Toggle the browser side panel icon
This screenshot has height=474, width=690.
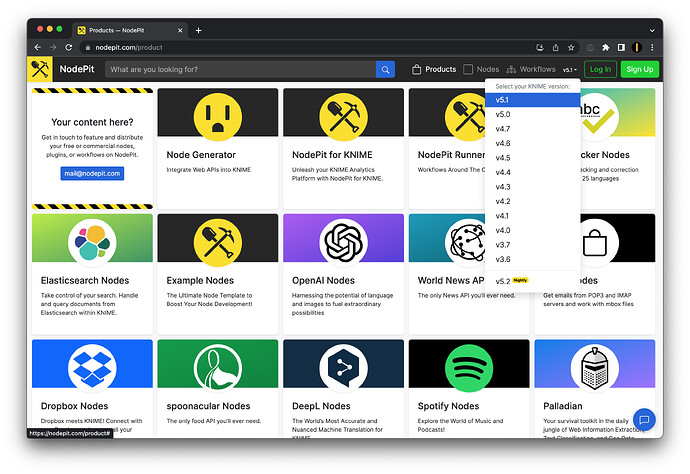pyautogui.click(x=621, y=48)
